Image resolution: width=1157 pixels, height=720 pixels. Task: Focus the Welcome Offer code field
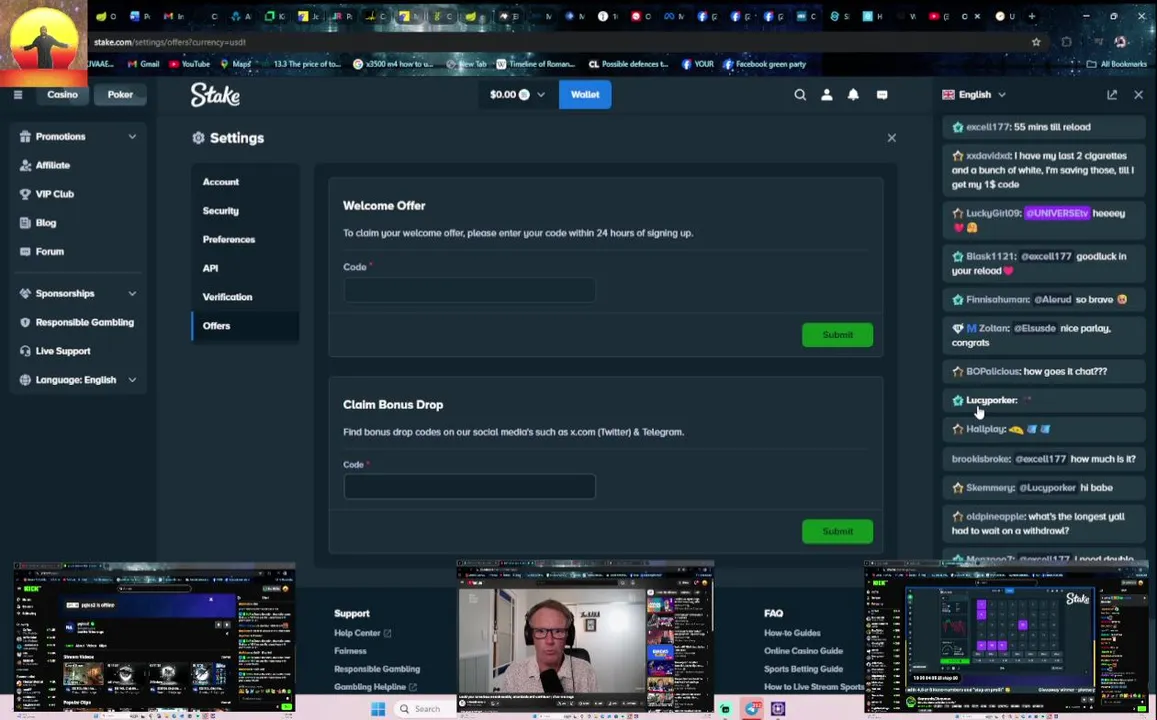[x=469, y=290]
